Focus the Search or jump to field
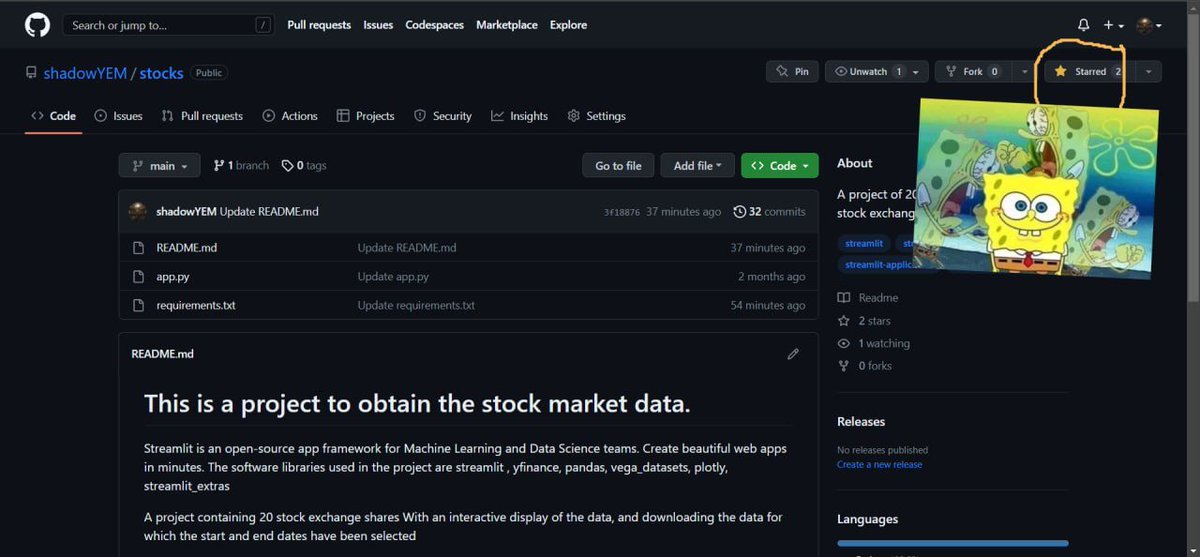Viewport: 1200px width, 557px height. (169, 25)
